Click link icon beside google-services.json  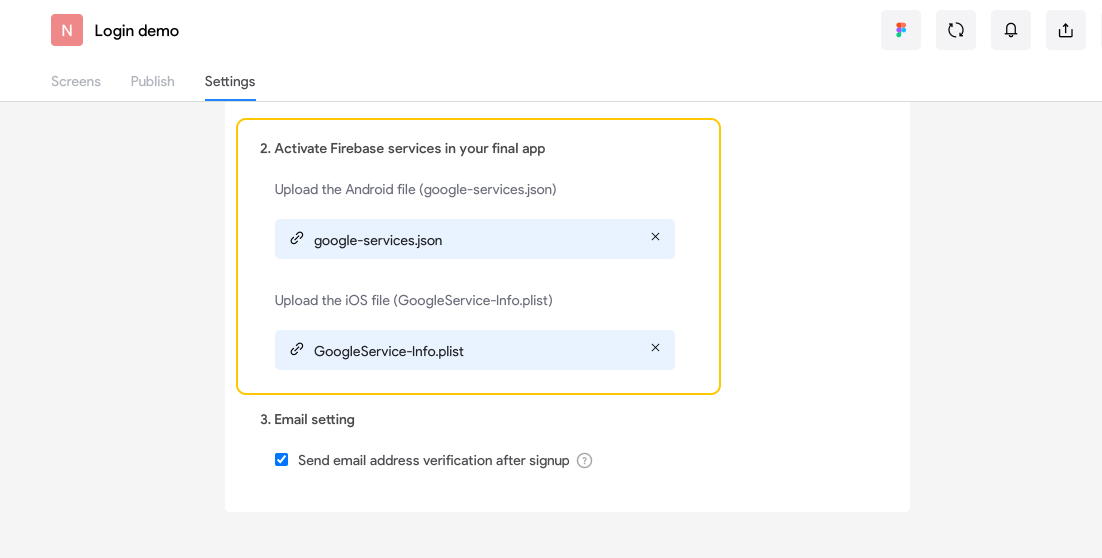(296, 239)
